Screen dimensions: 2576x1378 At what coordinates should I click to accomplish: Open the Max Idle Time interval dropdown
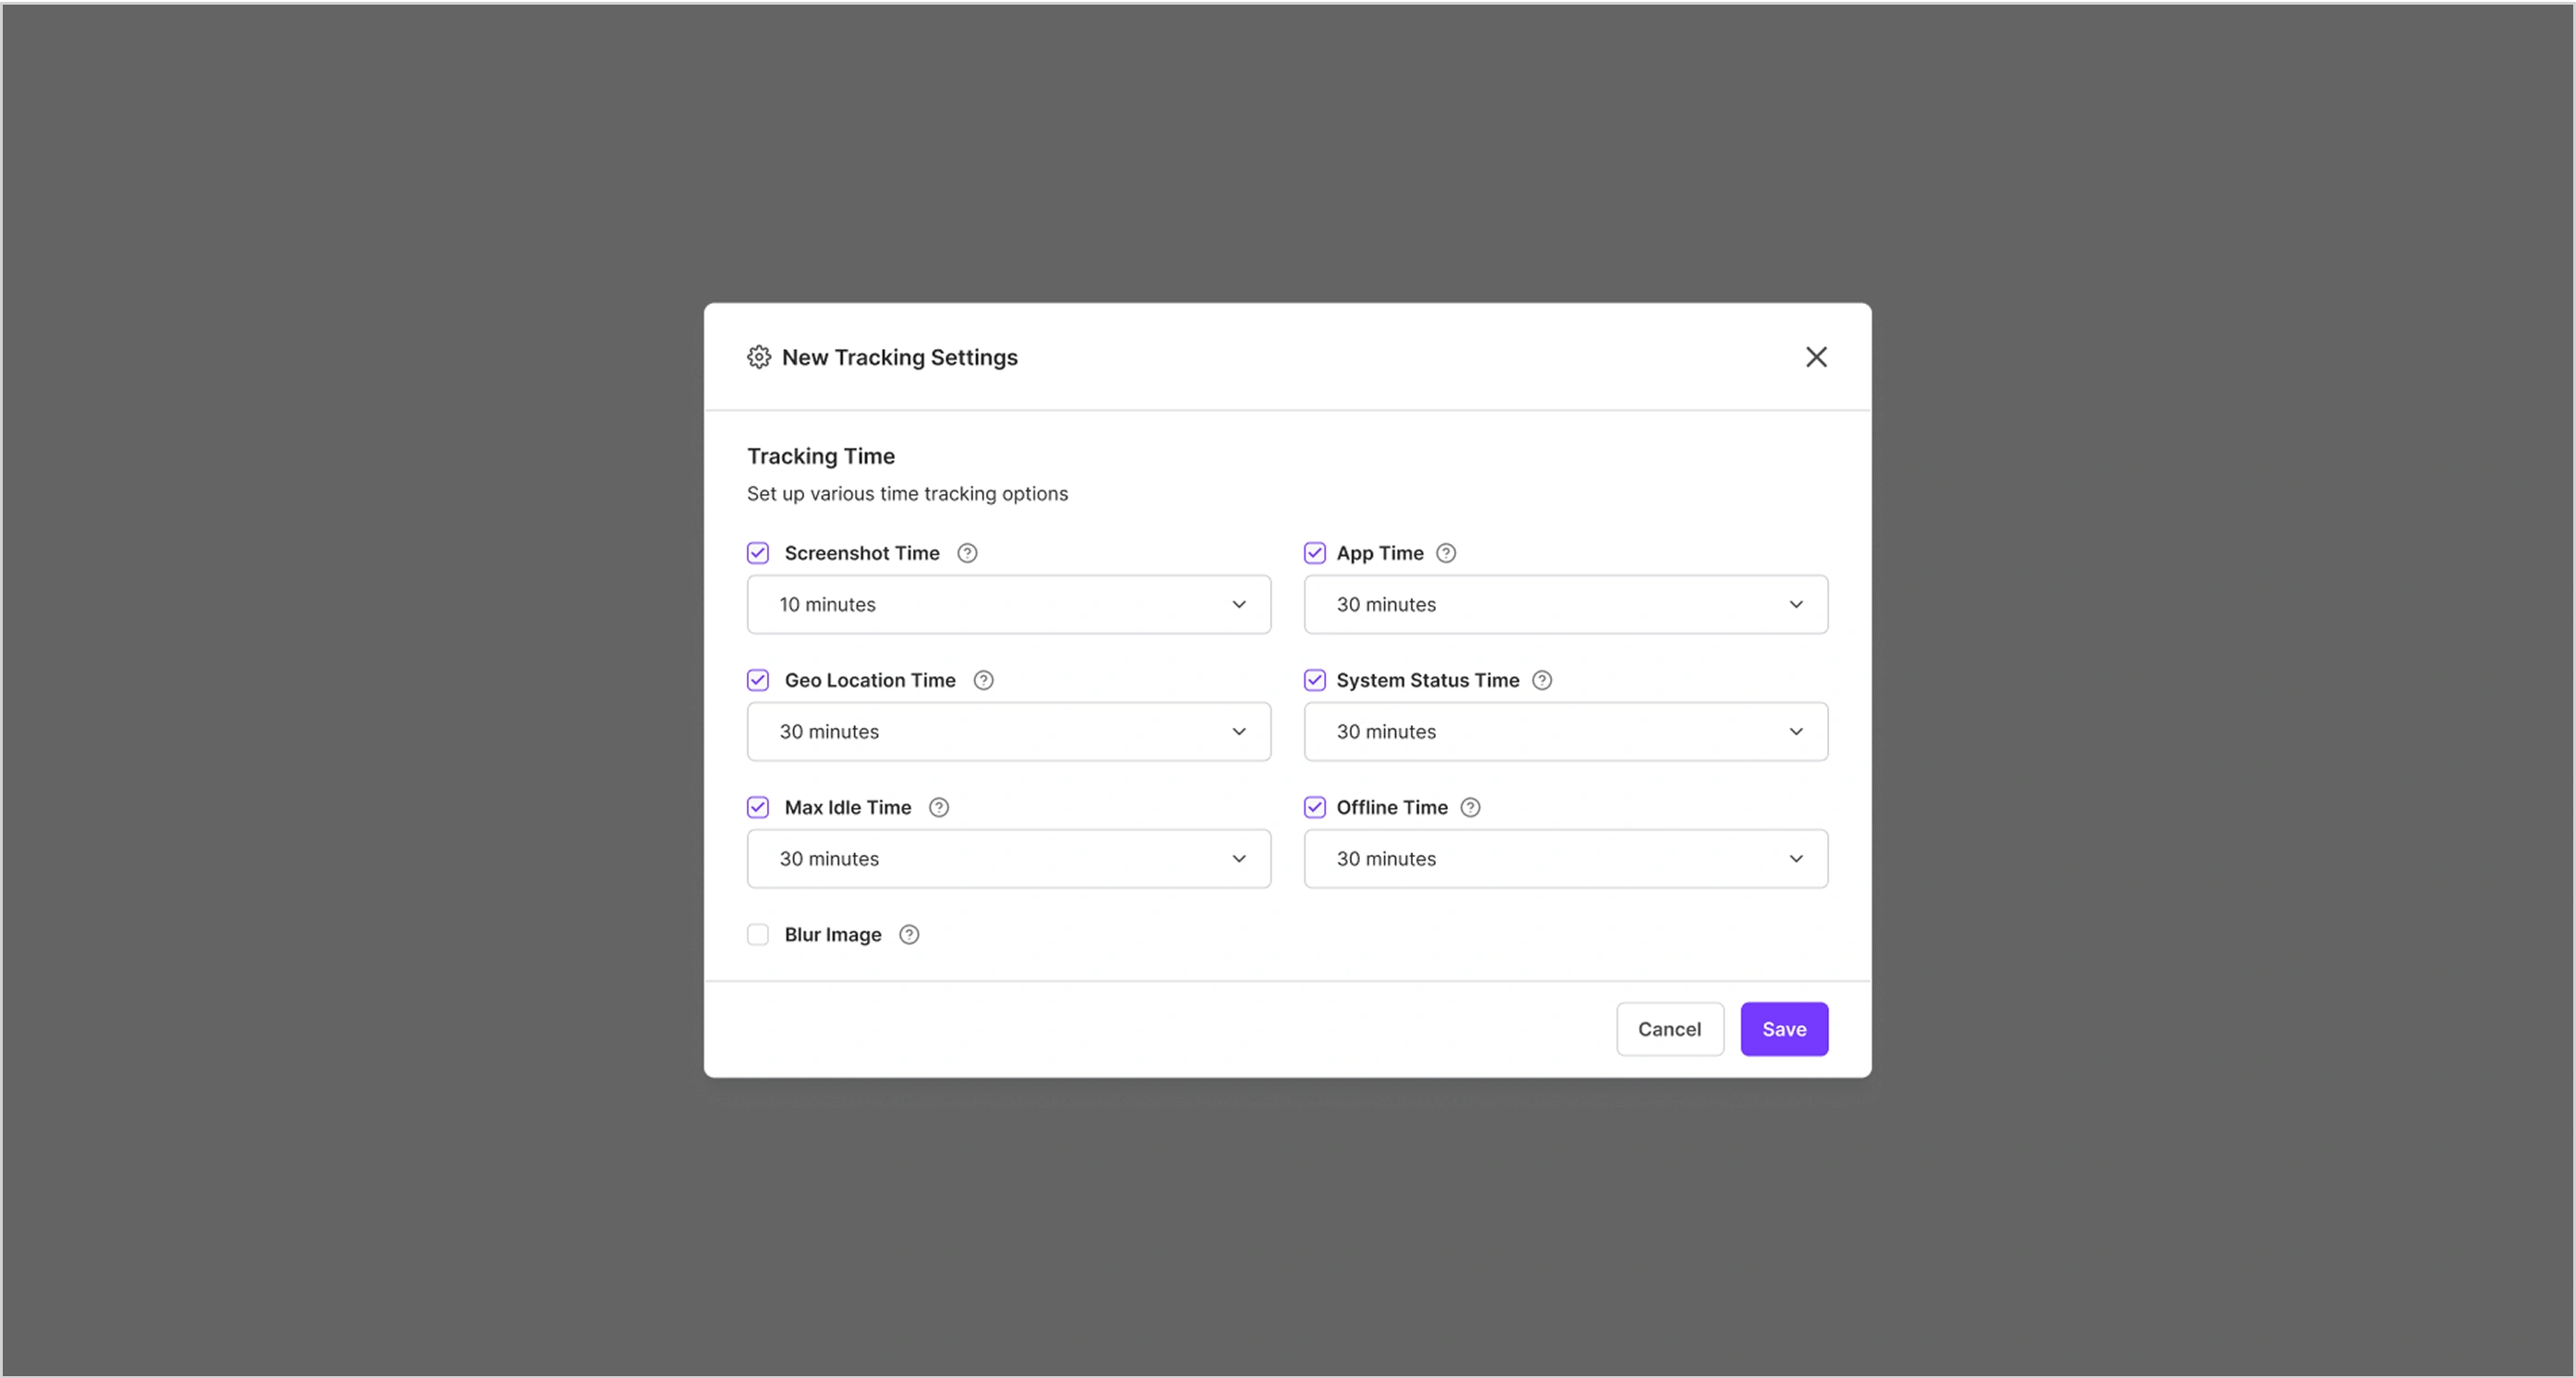click(1009, 858)
